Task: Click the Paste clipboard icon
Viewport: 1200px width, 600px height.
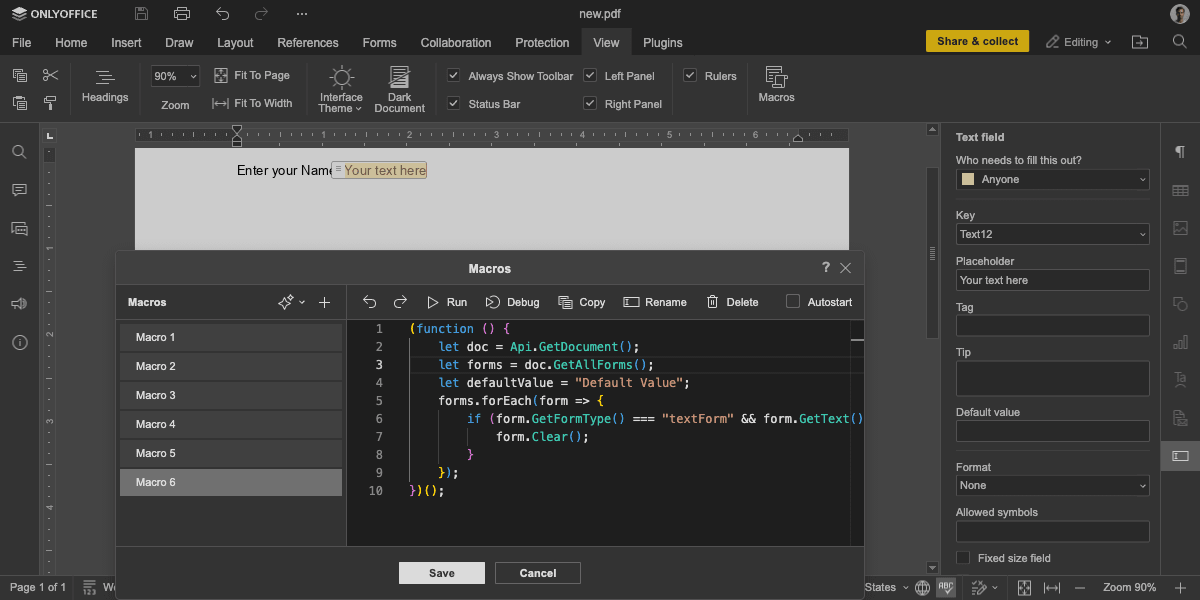Action: click(20, 103)
